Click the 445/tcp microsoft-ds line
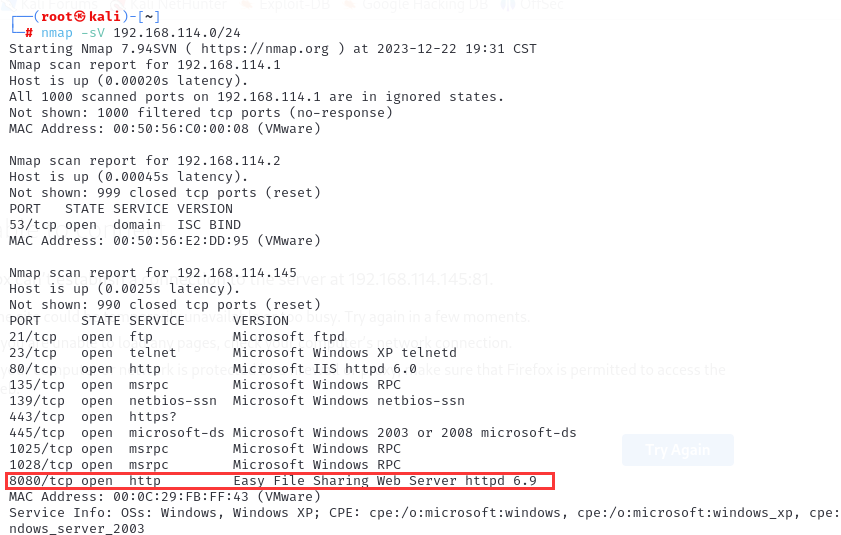The image size is (841, 535). (x=292, y=433)
